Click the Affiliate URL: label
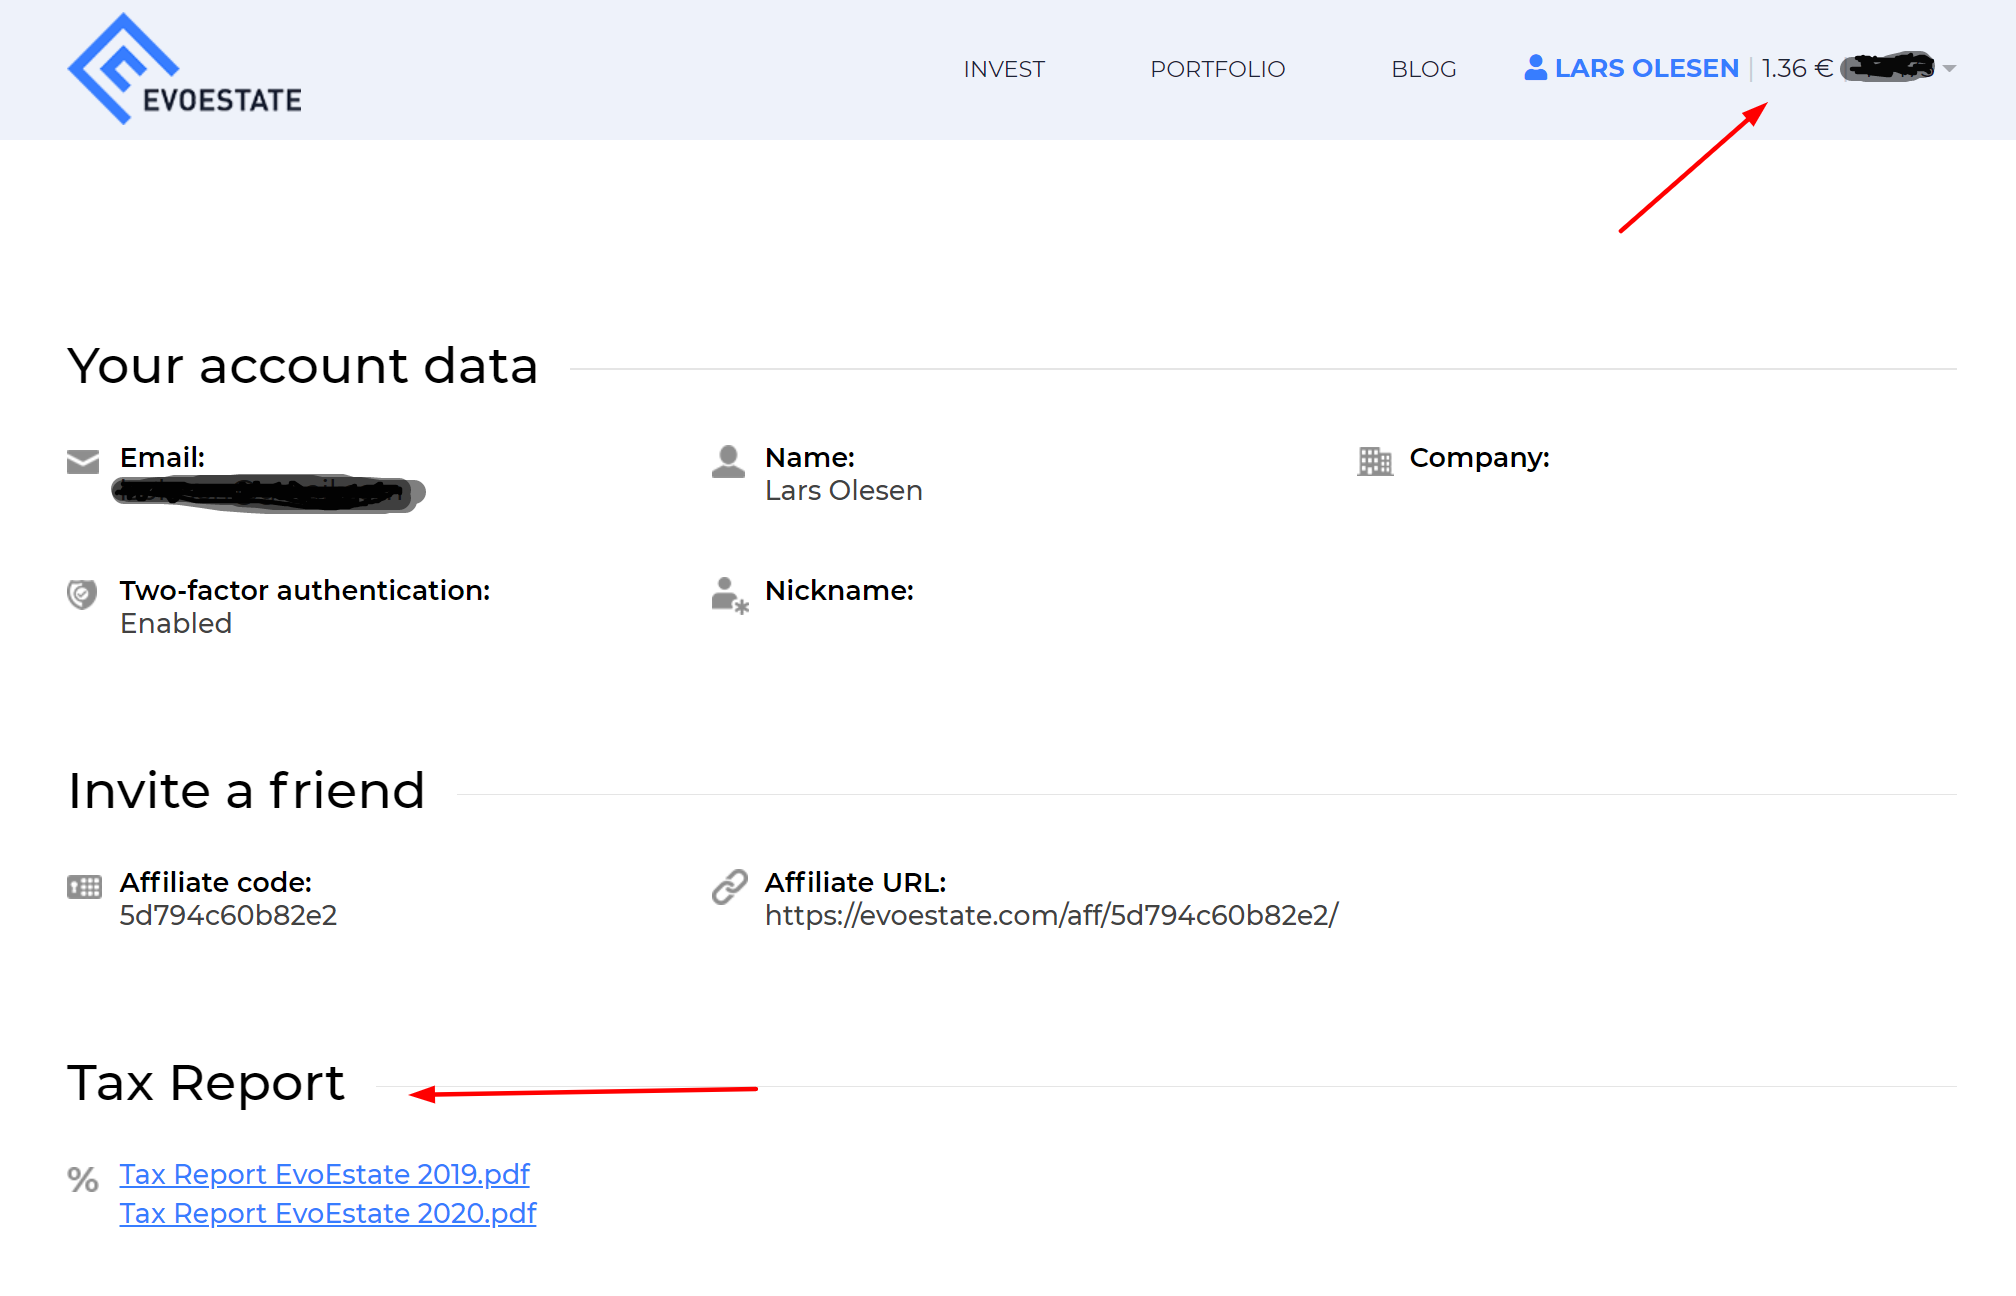Viewport: 2016px width, 1296px height. coord(855,883)
